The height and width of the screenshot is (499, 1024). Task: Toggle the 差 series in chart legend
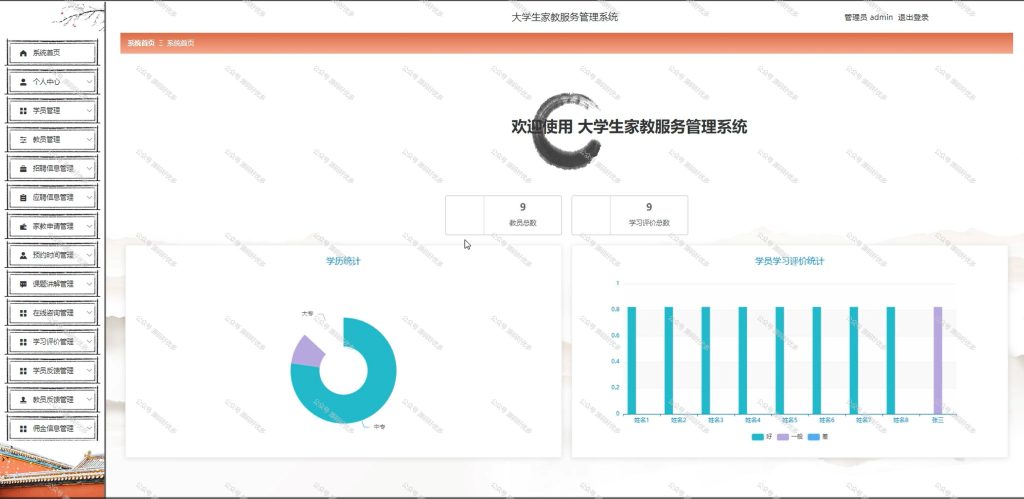(x=818, y=436)
